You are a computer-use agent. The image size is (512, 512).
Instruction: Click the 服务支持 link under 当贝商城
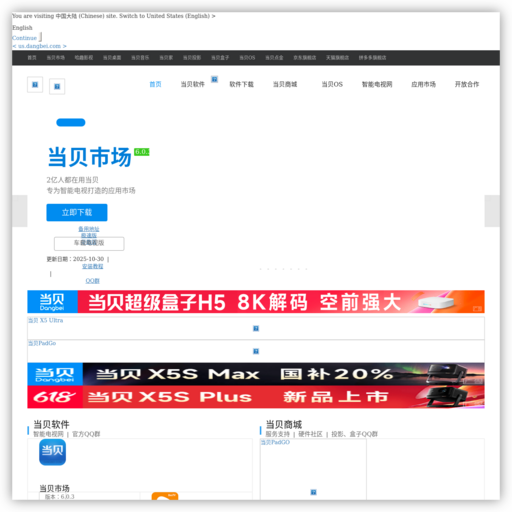pos(278,434)
